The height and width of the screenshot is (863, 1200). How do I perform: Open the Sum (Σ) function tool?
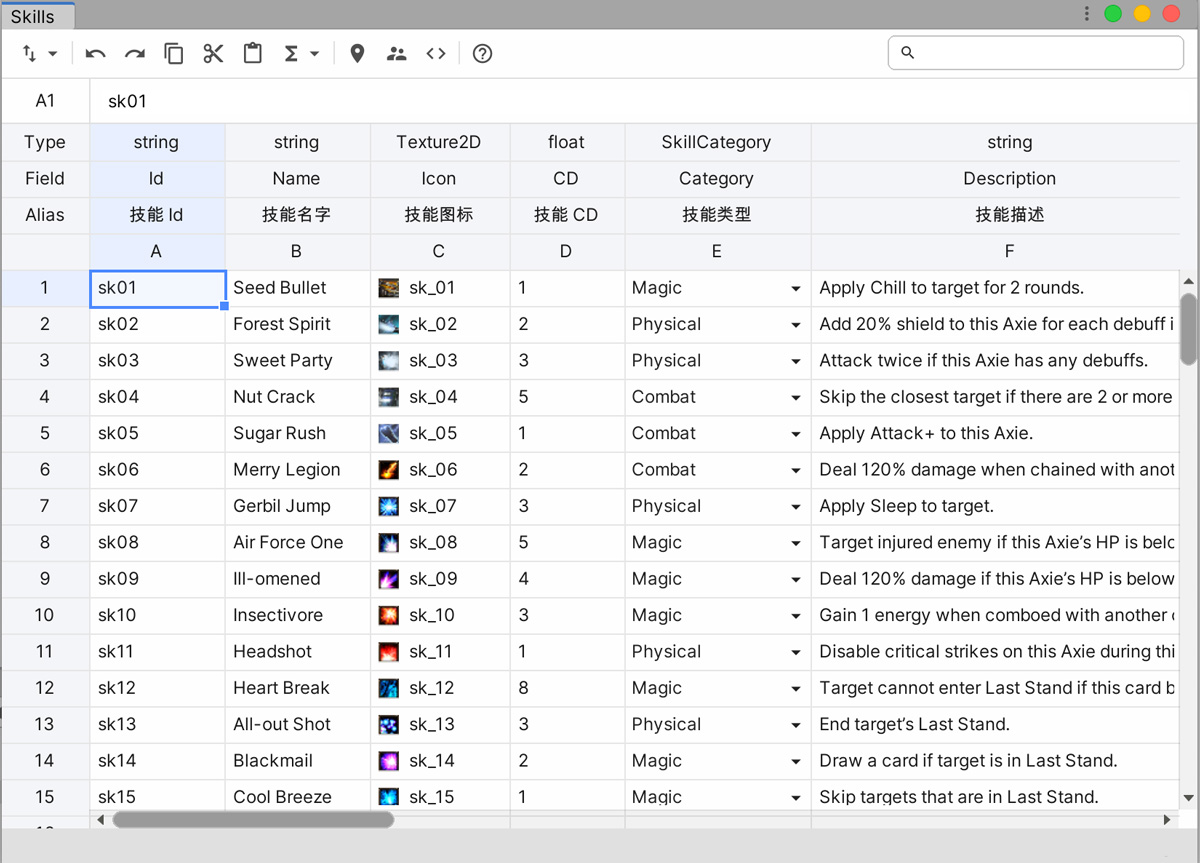pos(292,53)
